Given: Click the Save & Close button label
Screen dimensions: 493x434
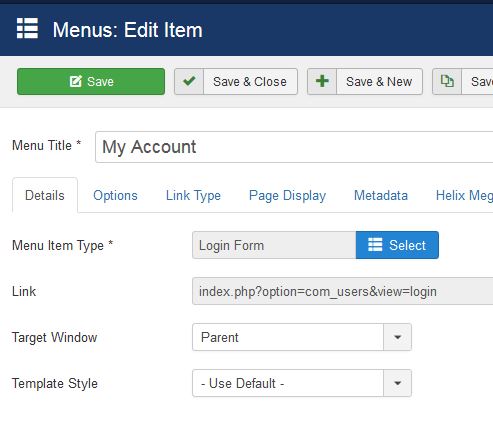Looking at the screenshot, I should click(x=250, y=82).
